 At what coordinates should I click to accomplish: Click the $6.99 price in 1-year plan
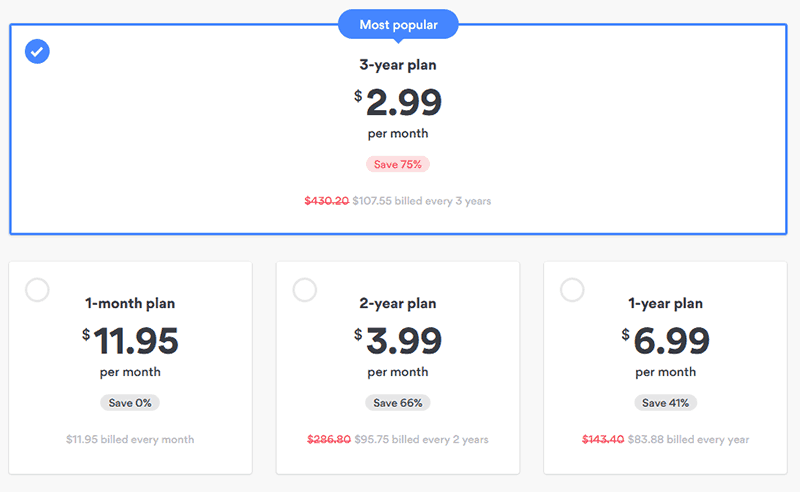pyautogui.click(x=671, y=341)
